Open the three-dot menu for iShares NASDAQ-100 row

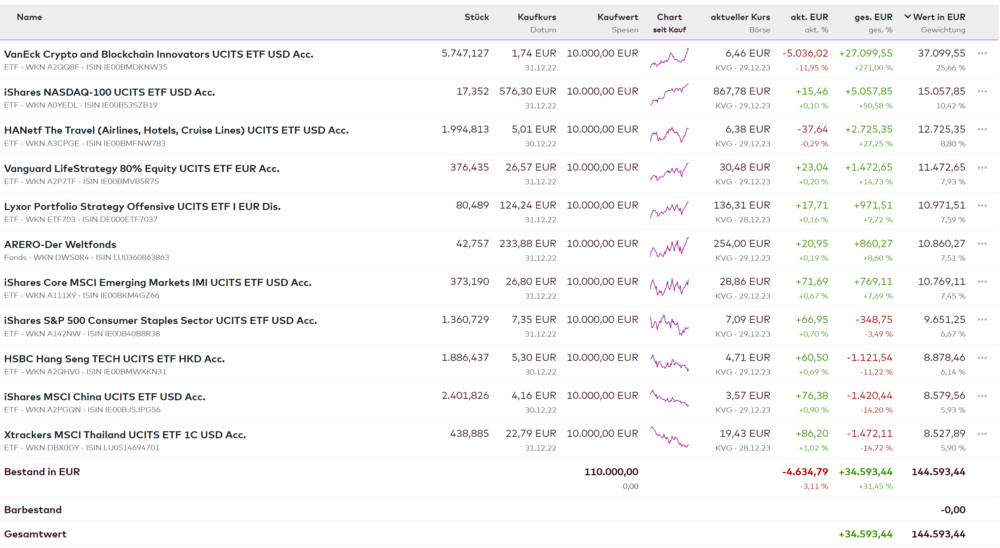[x=982, y=92]
